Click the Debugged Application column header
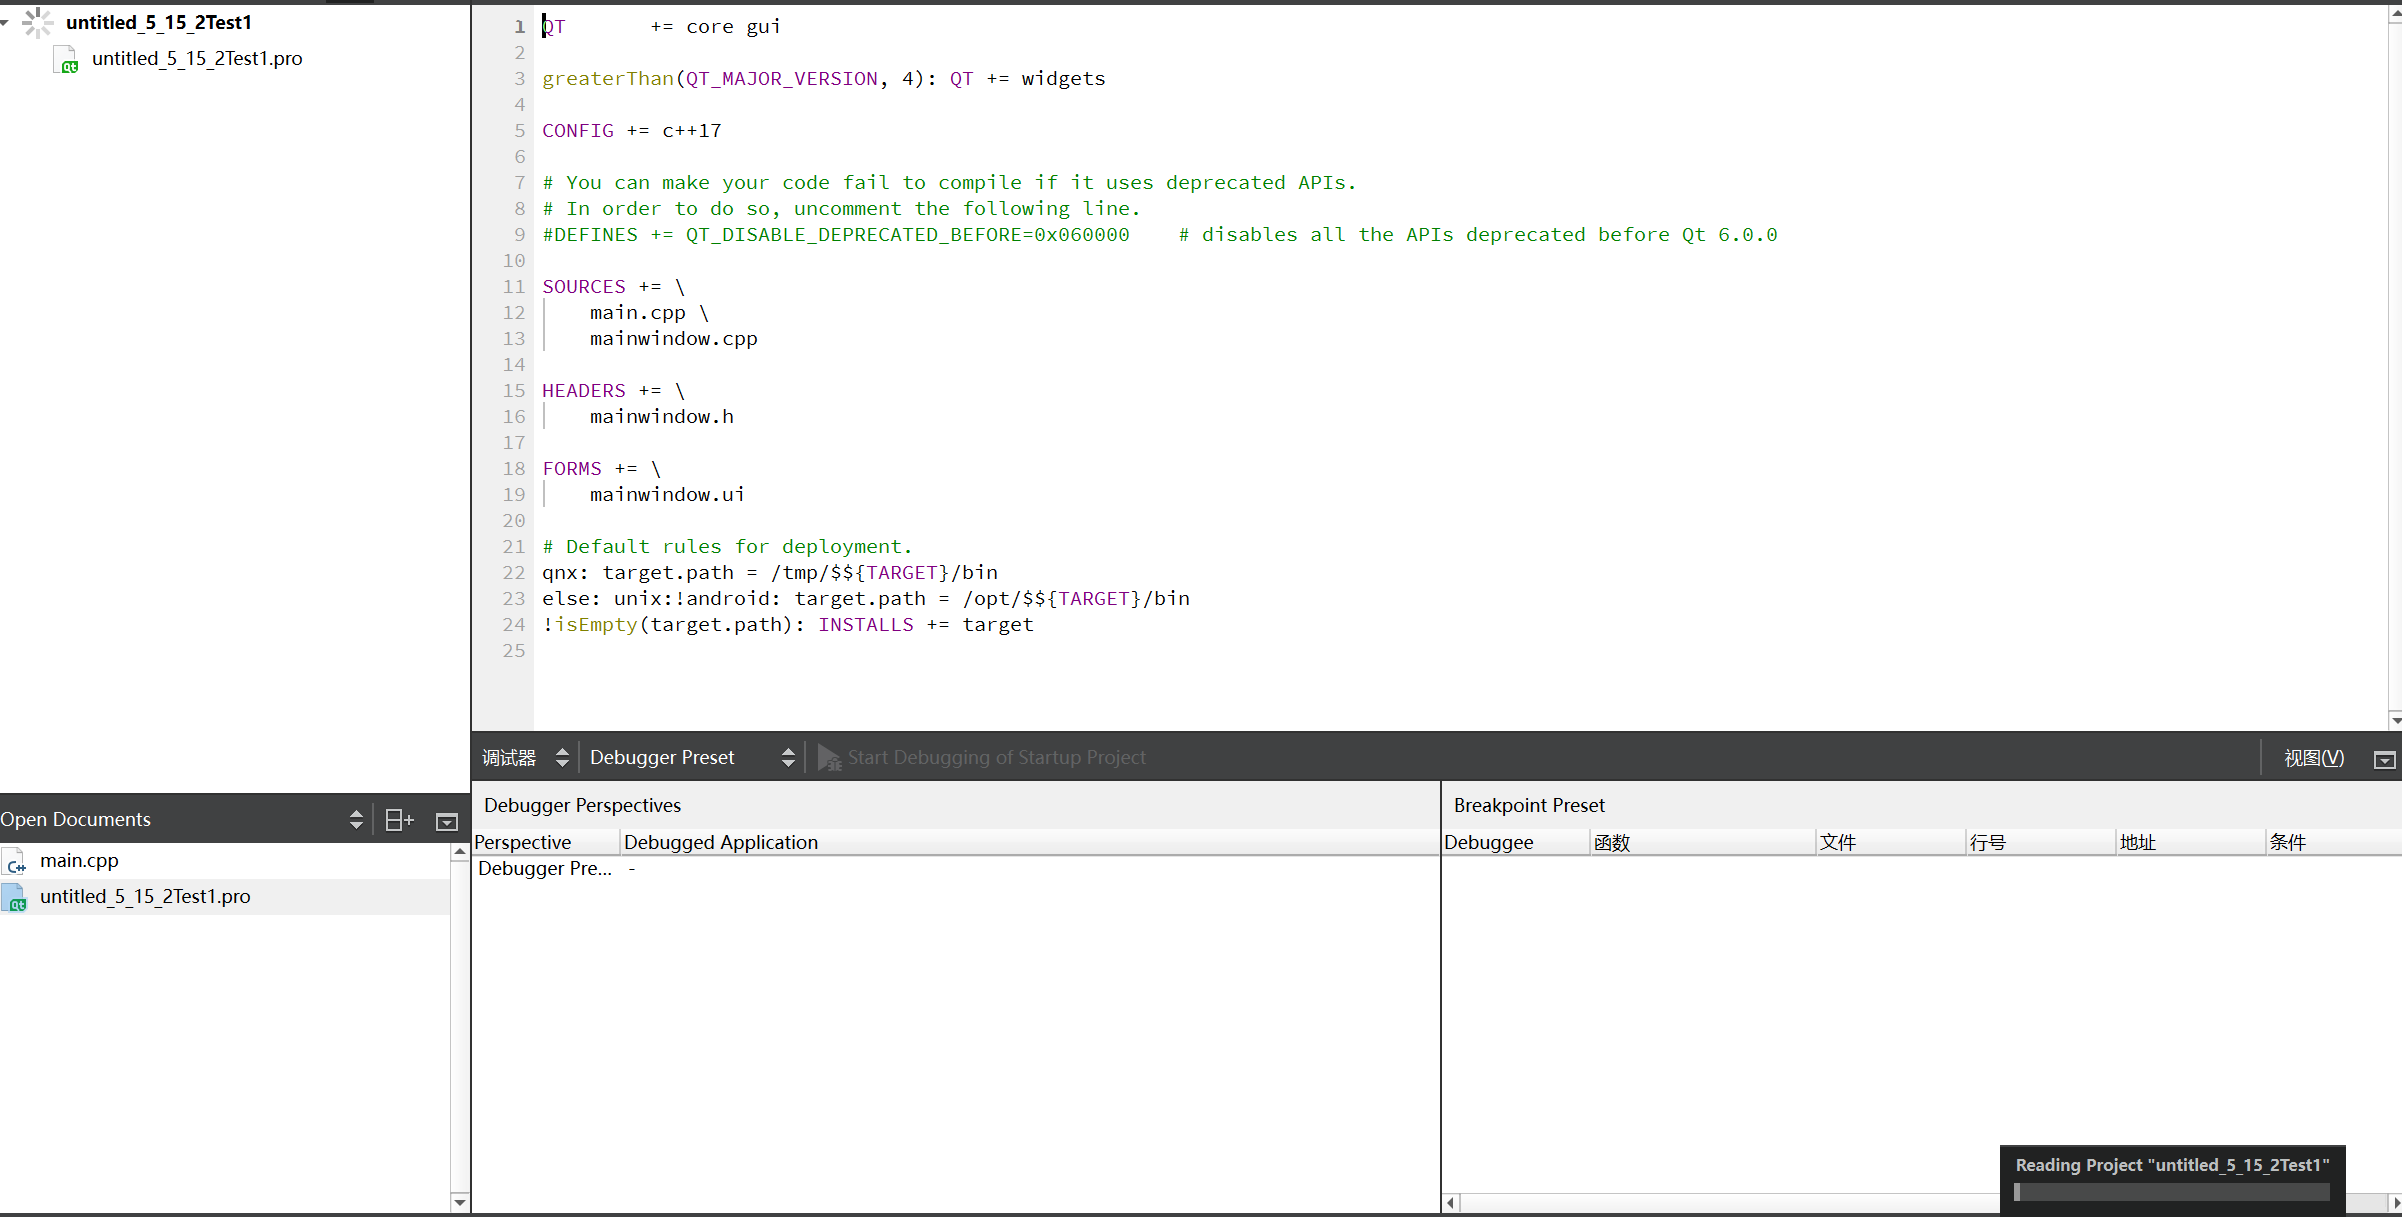The height and width of the screenshot is (1217, 2402). coord(720,842)
